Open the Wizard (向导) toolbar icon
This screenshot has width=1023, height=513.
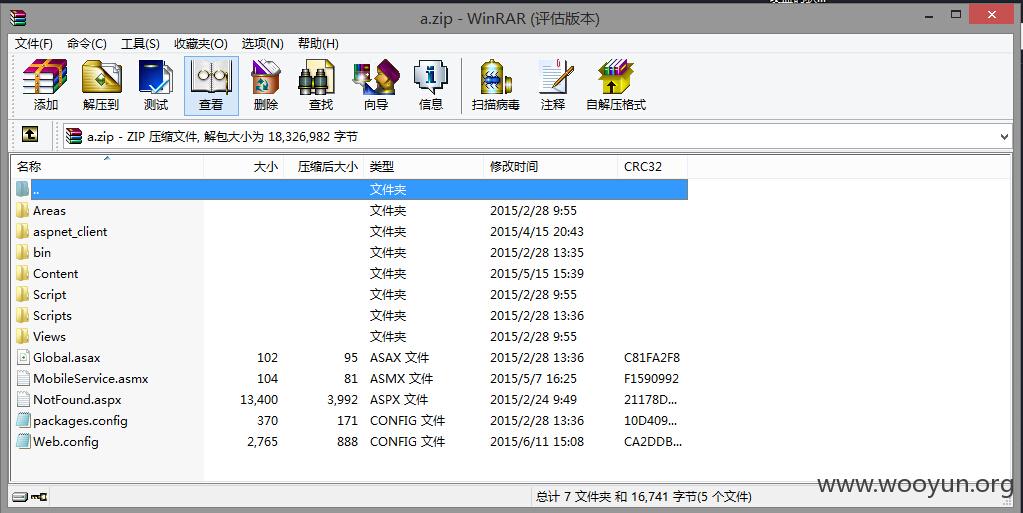(376, 86)
